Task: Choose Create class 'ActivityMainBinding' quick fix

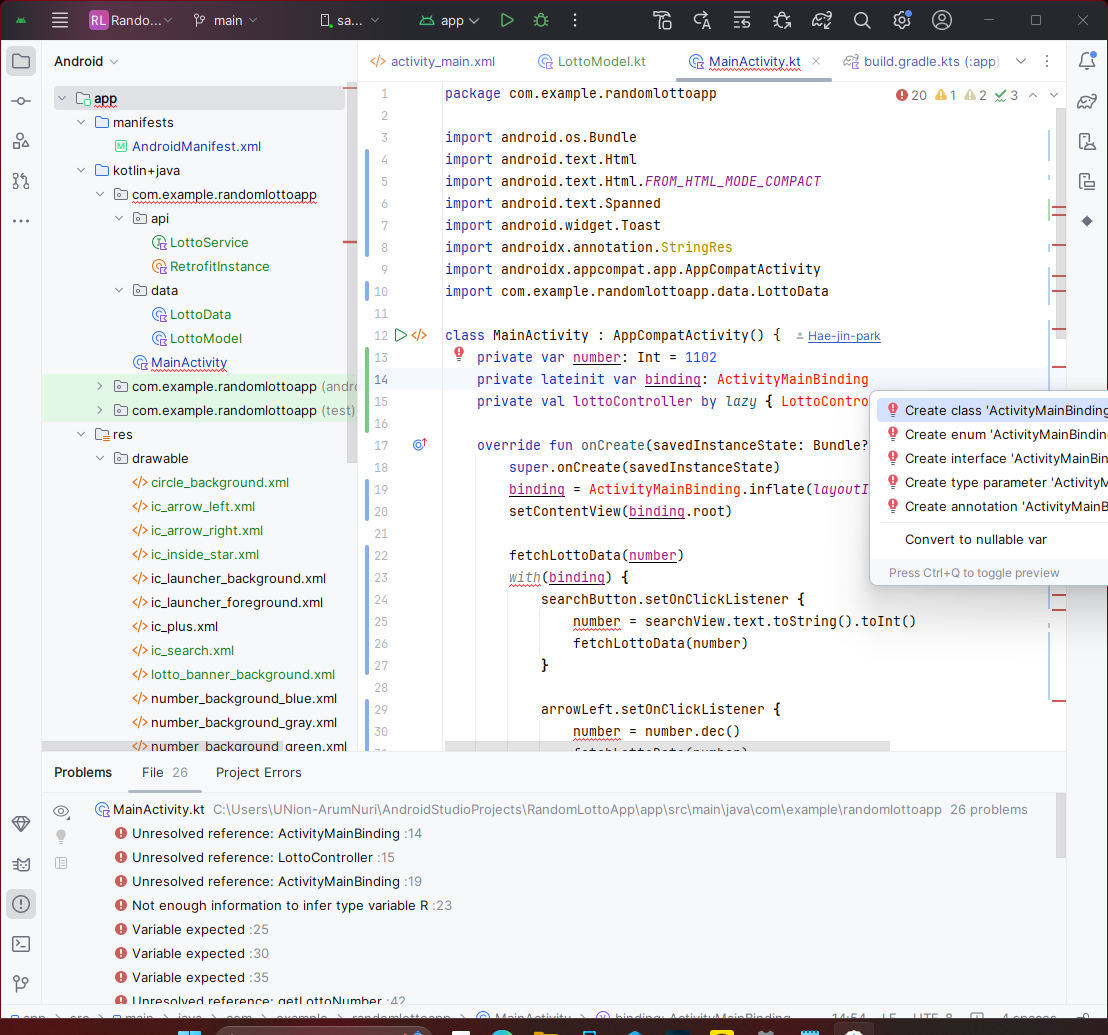Action: click(x=992, y=410)
